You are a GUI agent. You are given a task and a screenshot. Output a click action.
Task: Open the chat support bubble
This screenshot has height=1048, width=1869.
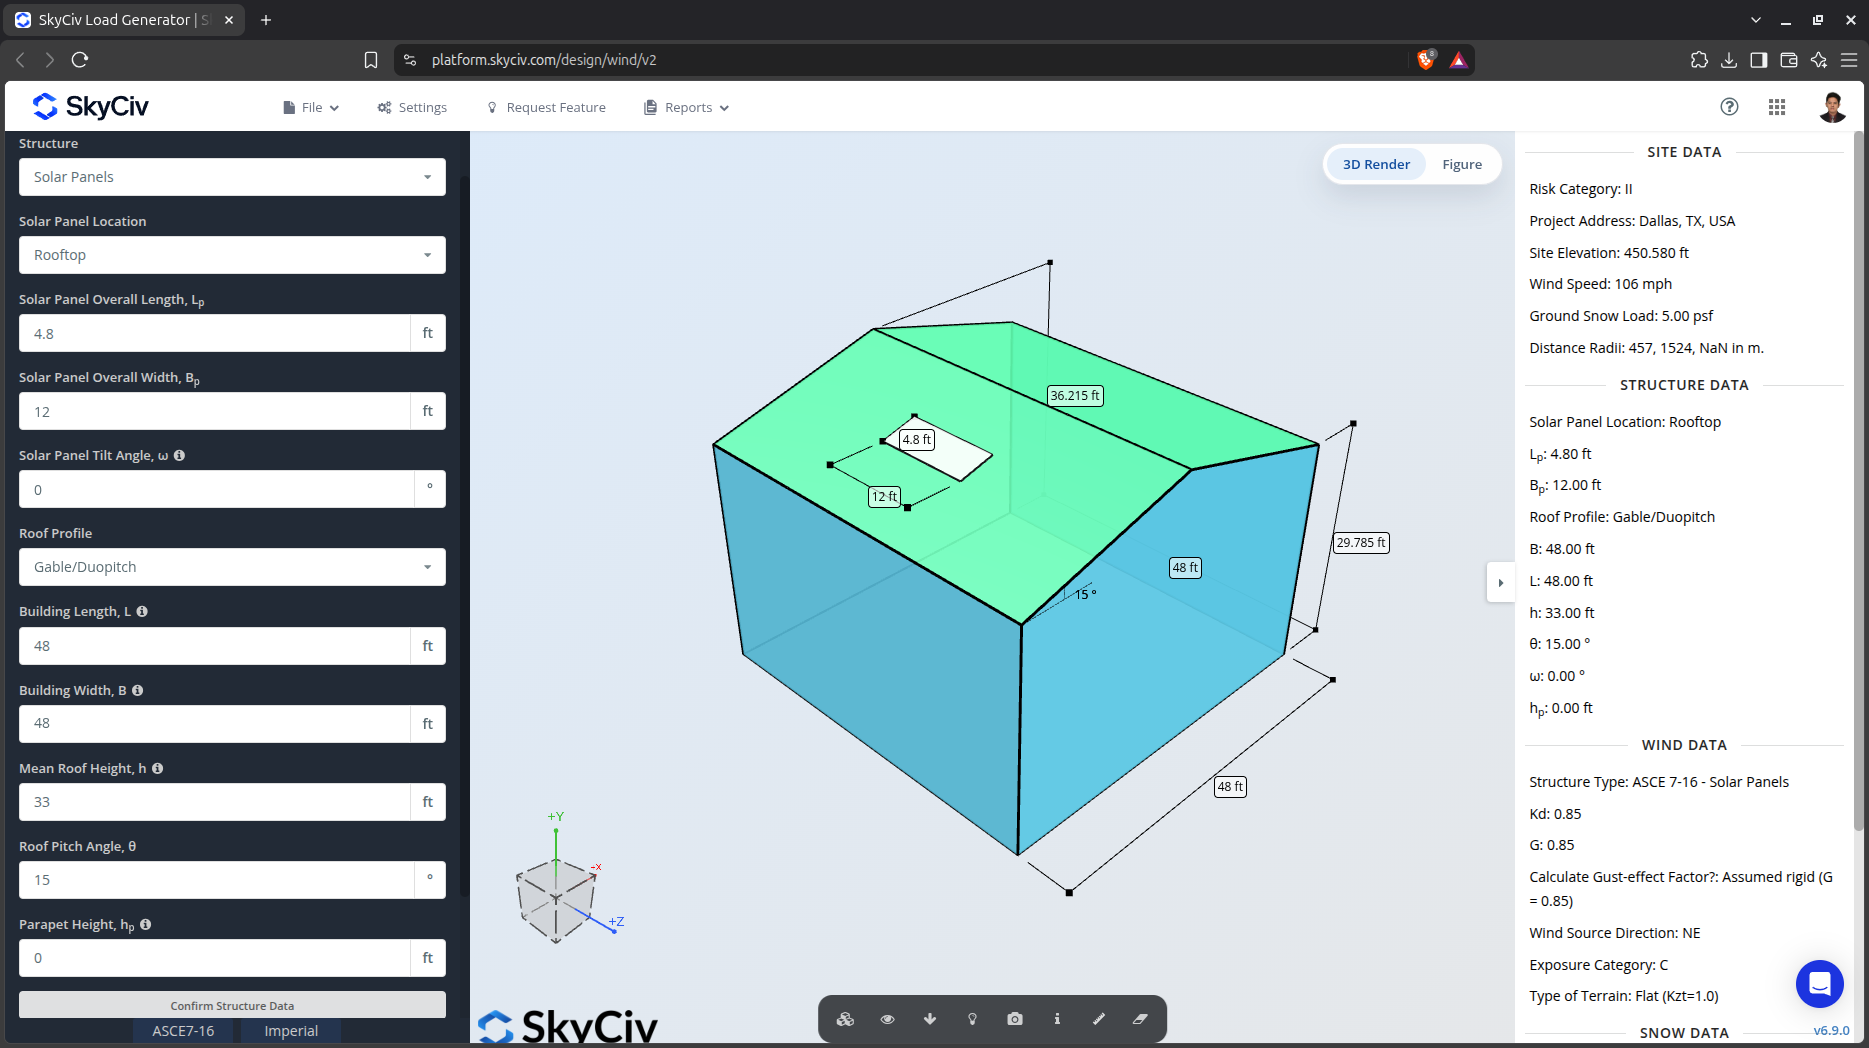(x=1820, y=984)
